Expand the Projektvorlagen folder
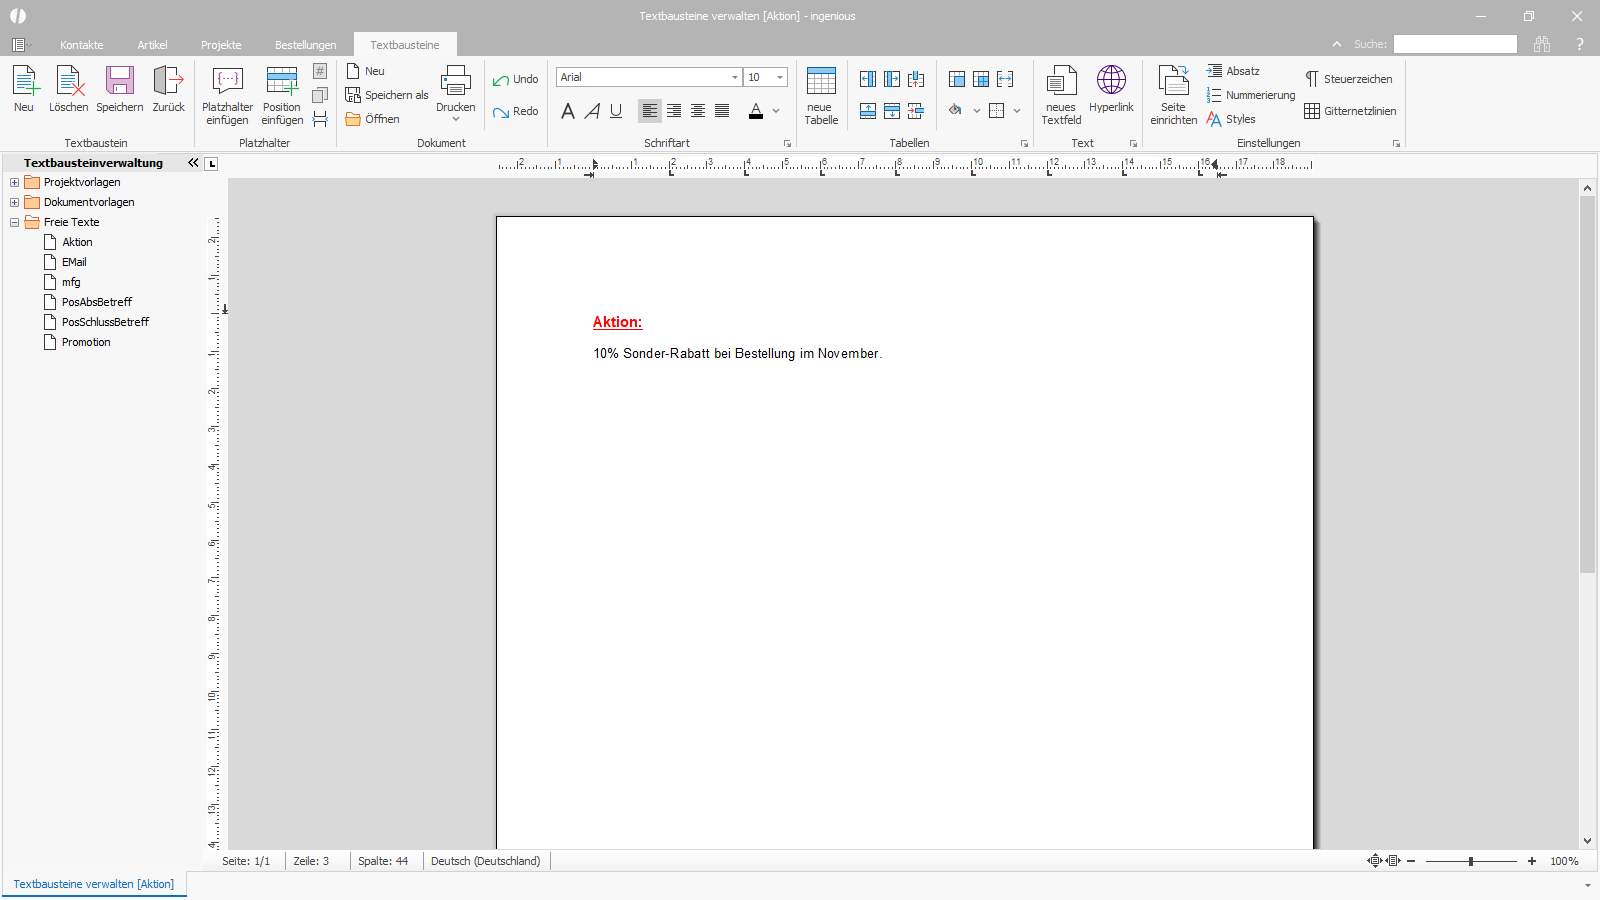This screenshot has height=900, width=1600. pyautogui.click(x=14, y=182)
